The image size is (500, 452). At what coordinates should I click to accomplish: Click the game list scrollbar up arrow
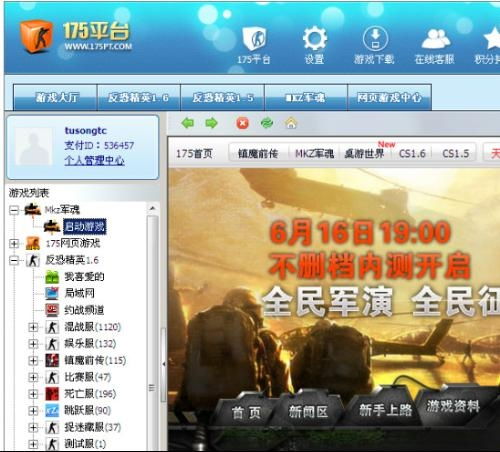[152, 208]
